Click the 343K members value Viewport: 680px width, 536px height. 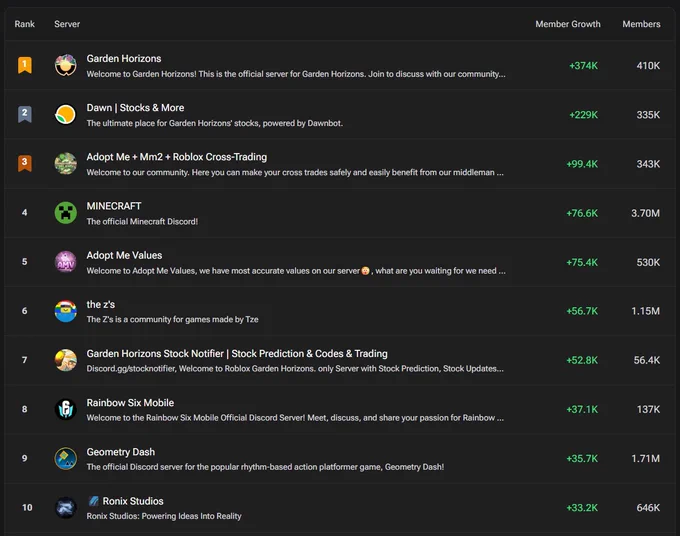pyautogui.click(x=648, y=164)
